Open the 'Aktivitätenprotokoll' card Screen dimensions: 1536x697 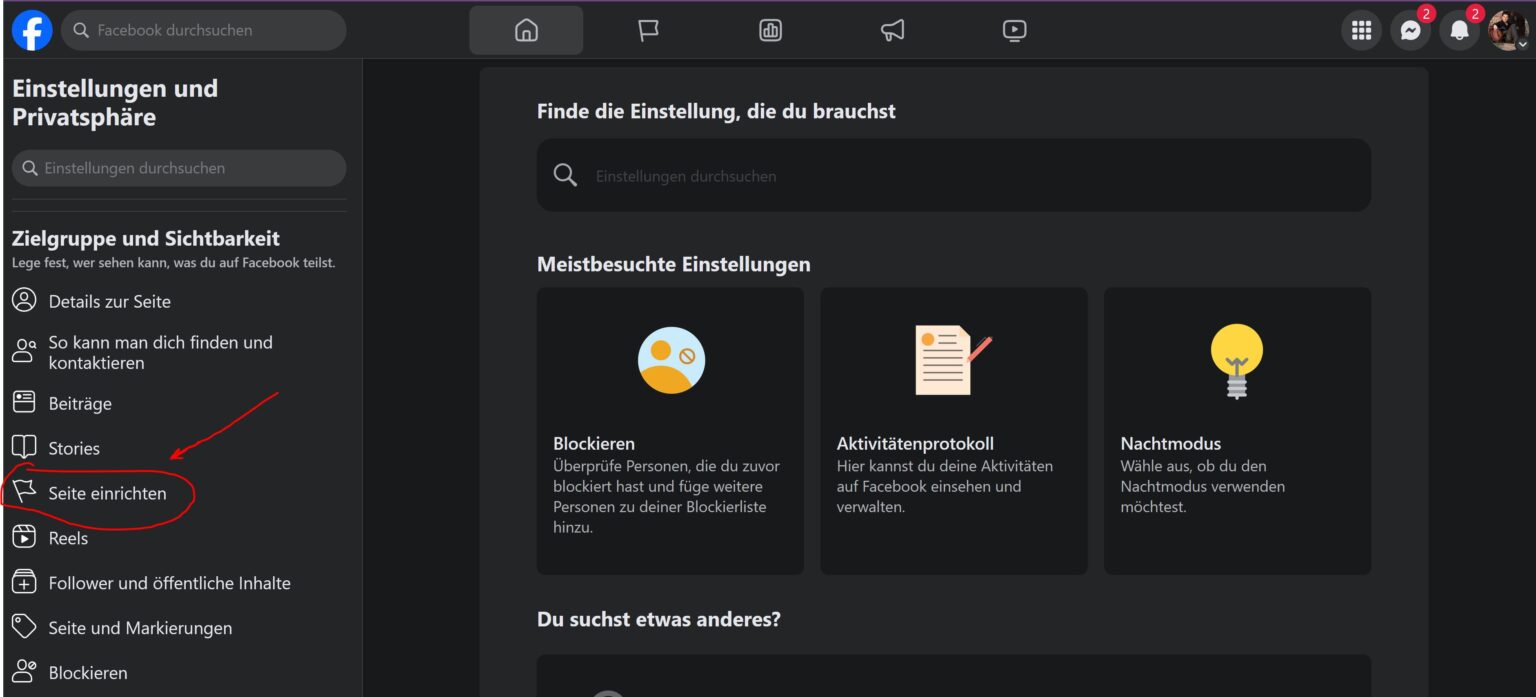click(x=953, y=430)
